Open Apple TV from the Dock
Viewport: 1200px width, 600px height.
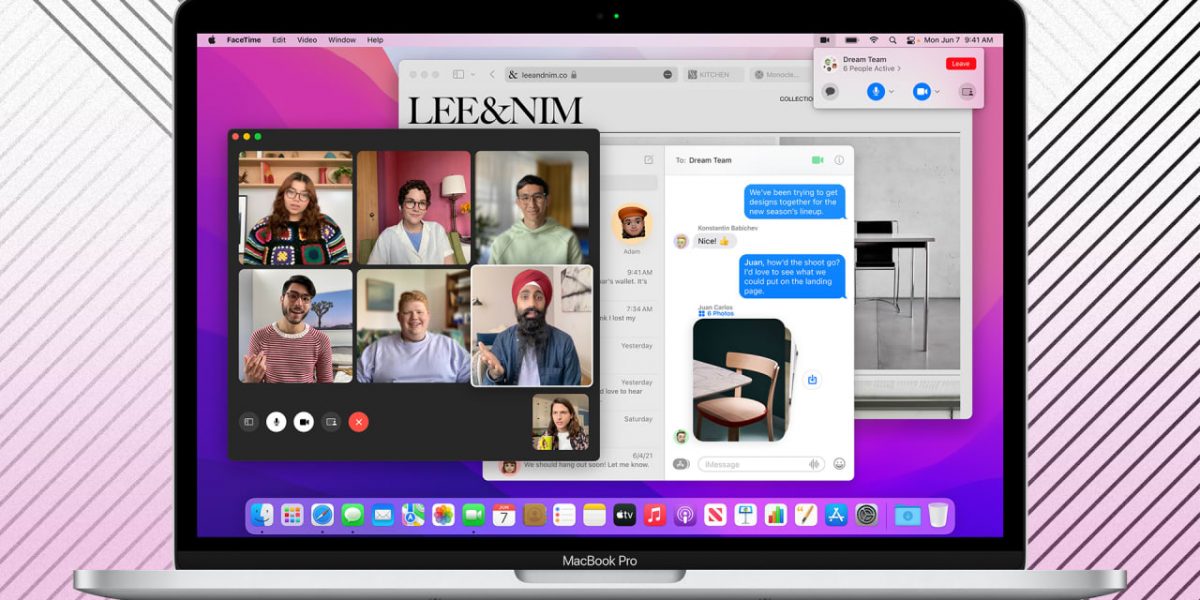pyautogui.click(x=625, y=515)
